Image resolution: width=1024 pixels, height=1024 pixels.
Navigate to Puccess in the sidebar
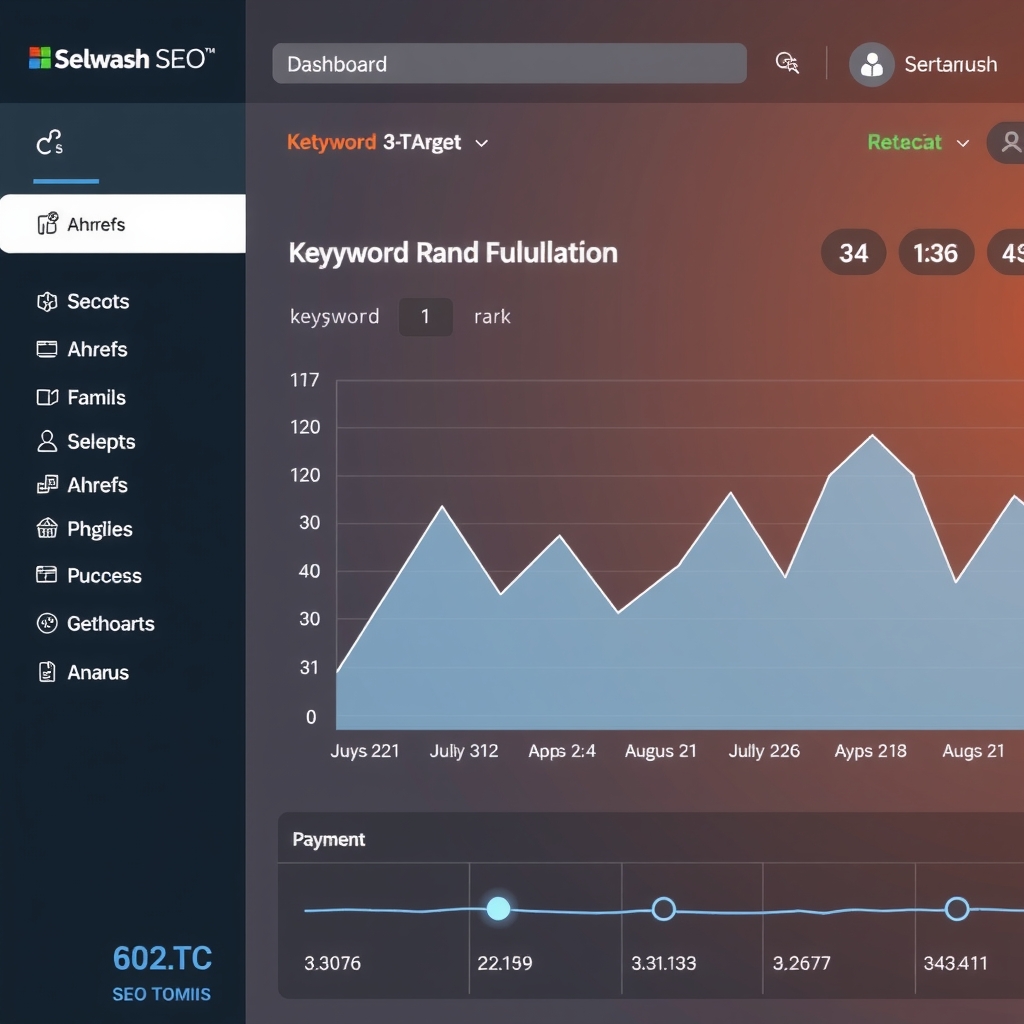pos(104,575)
